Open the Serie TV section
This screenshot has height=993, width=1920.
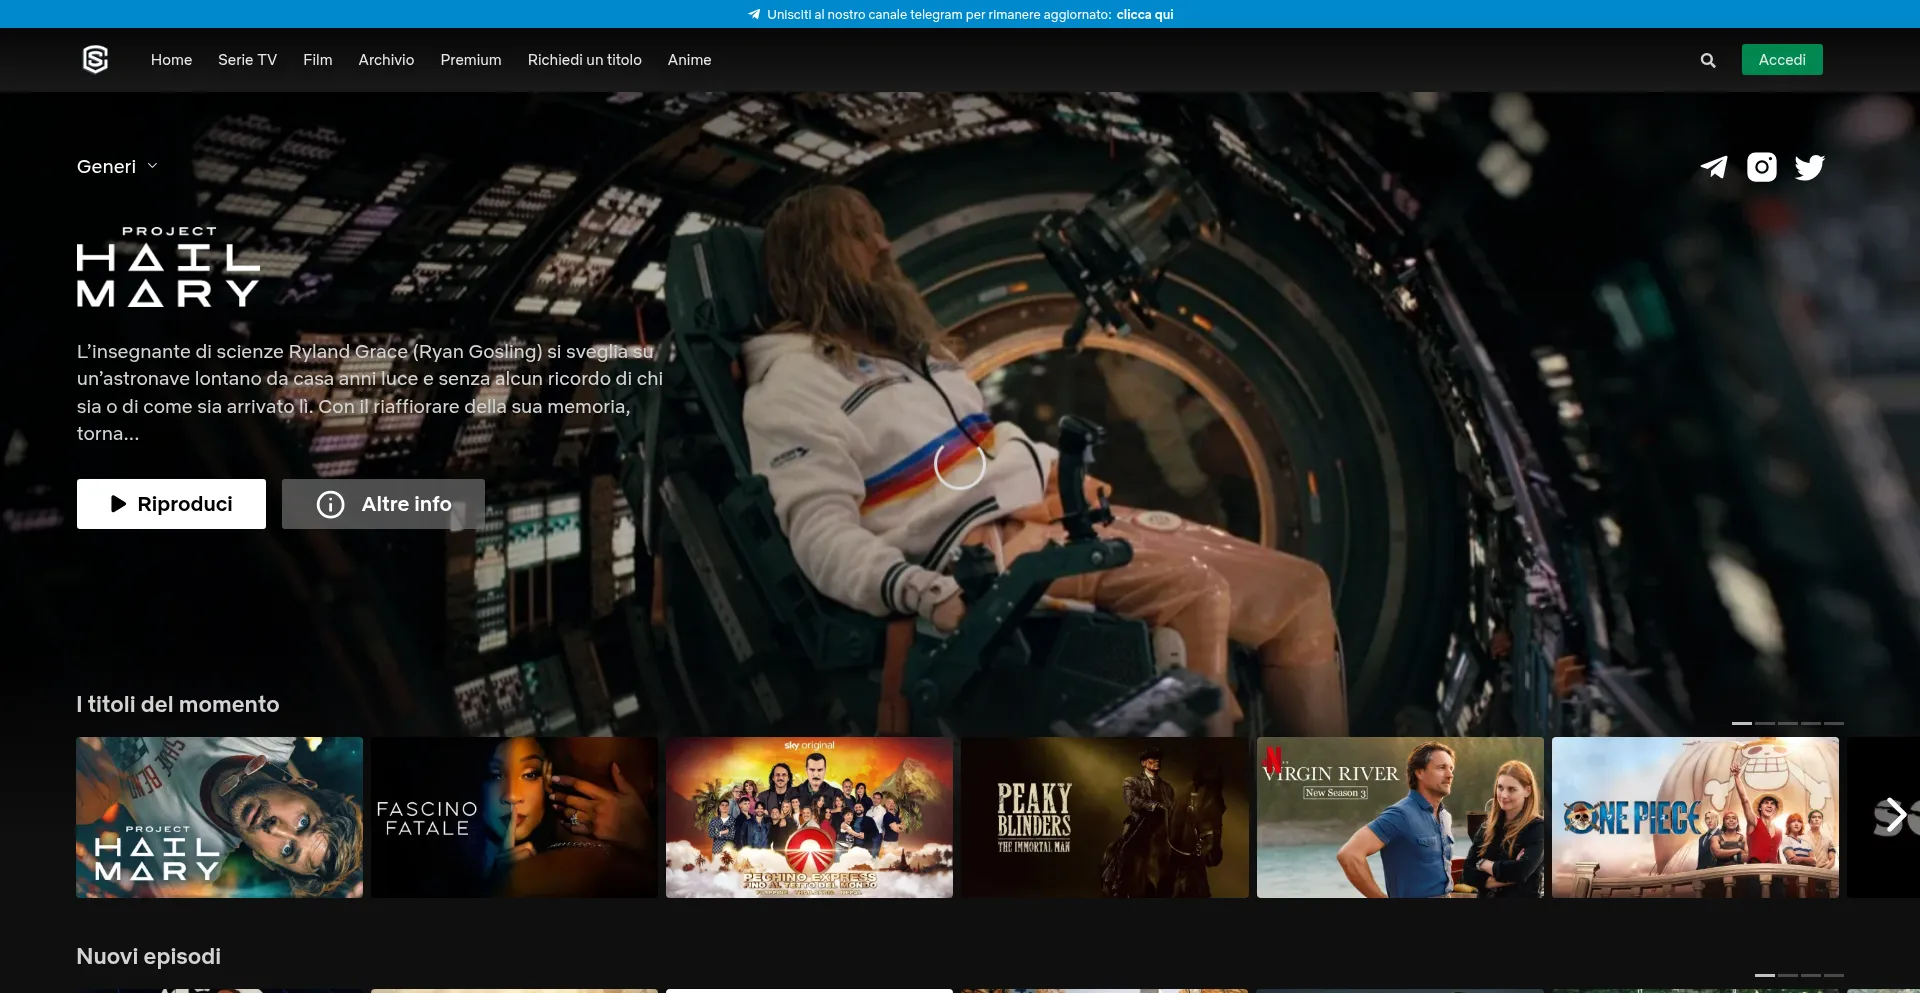coord(247,60)
